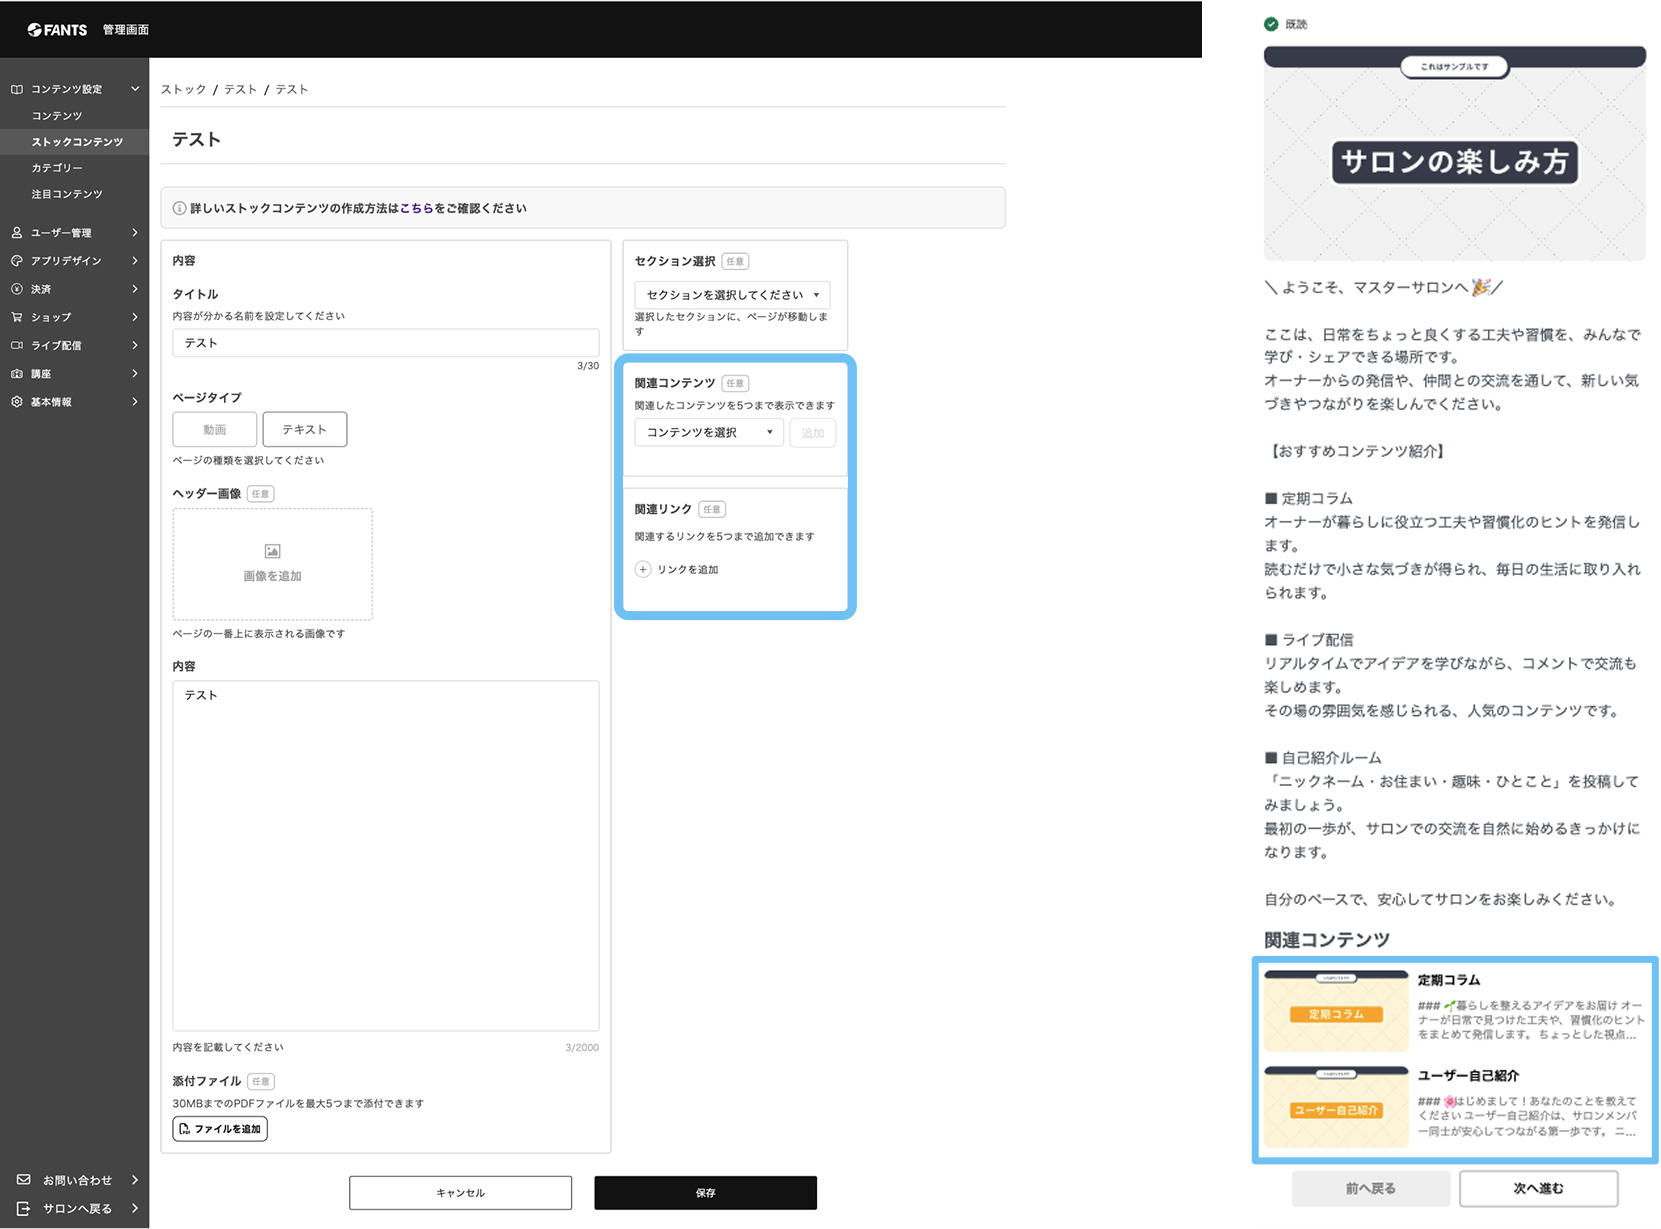Open ストックコンテンツ in the sidebar
The image size is (1661, 1229).
point(77,142)
